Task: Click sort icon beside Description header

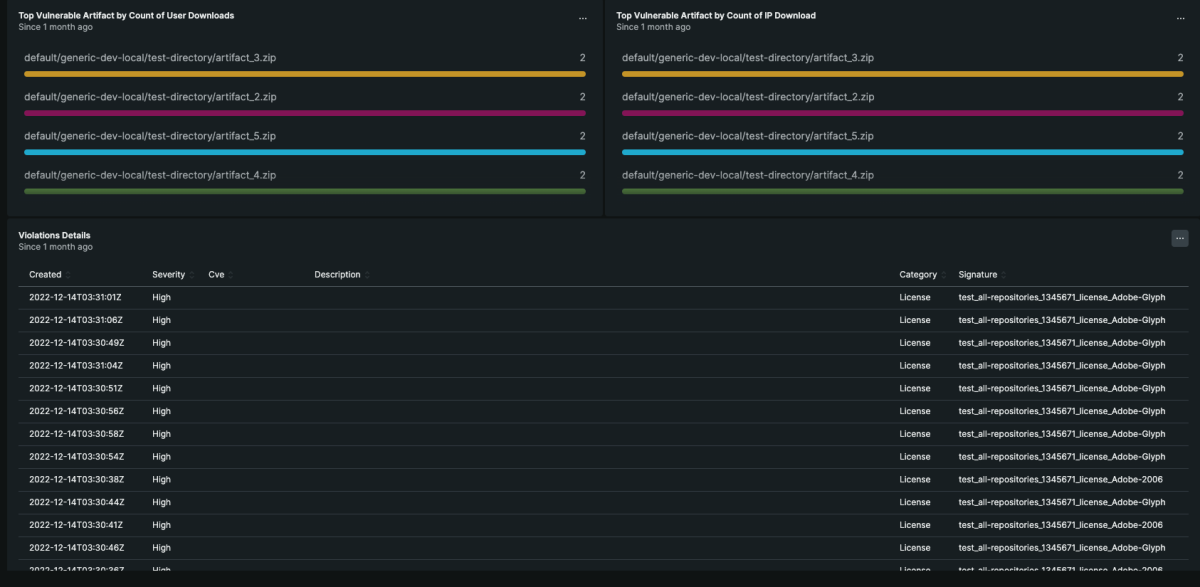Action: point(367,275)
